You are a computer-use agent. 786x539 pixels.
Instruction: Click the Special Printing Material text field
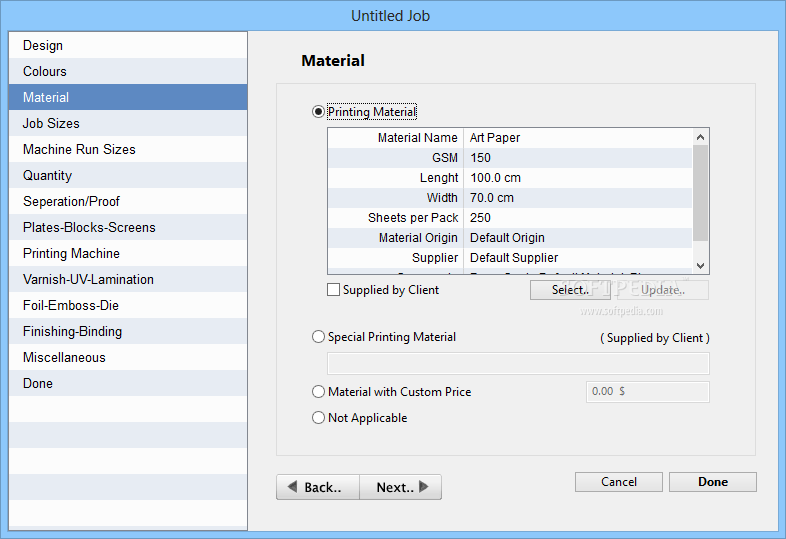click(518, 364)
